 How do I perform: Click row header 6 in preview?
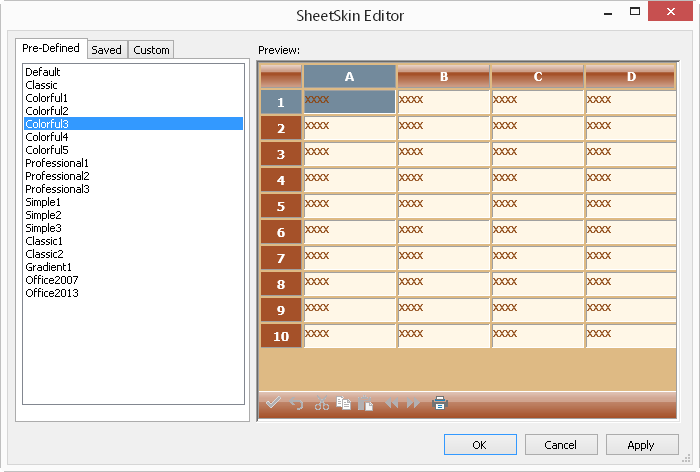[x=281, y=232]
